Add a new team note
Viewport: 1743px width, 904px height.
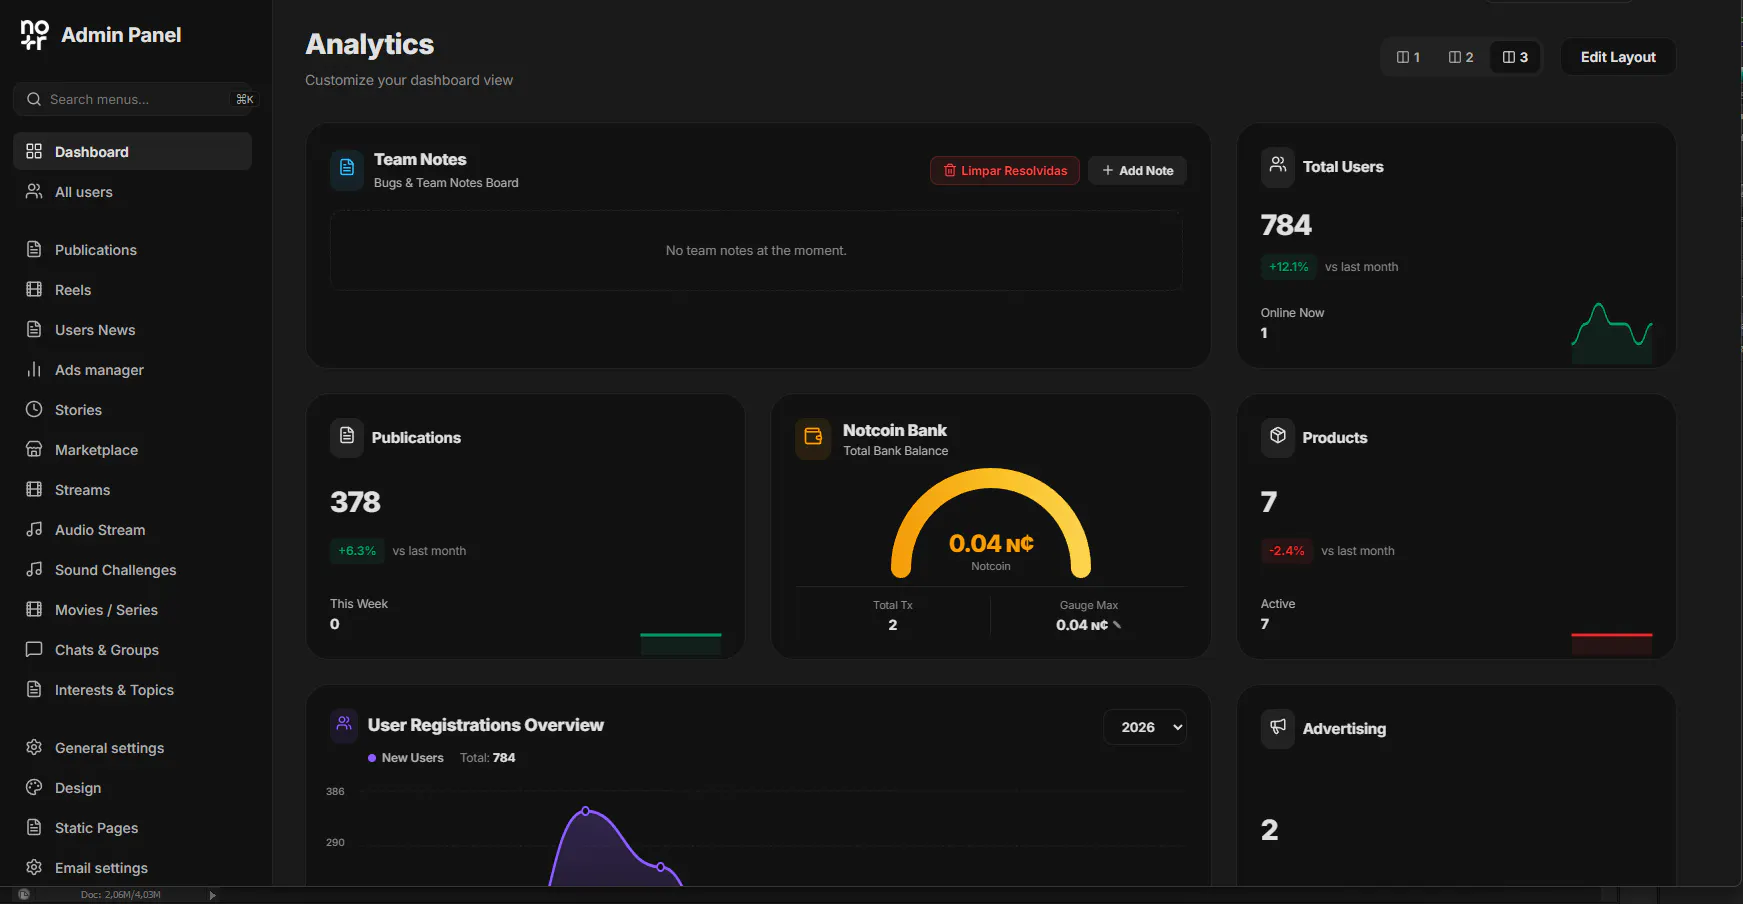1138,171
